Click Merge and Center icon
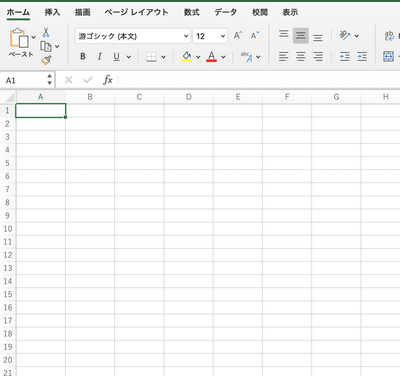Viewport: 400px width, 376px height. click(x=388, y=57)
